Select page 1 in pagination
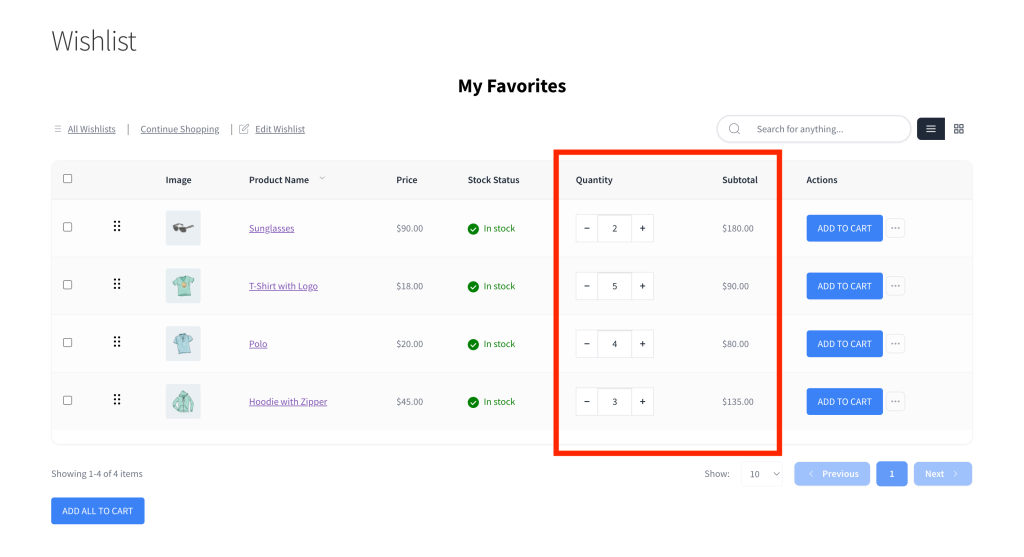This screenshot has width=1024, height=557. 891,473
